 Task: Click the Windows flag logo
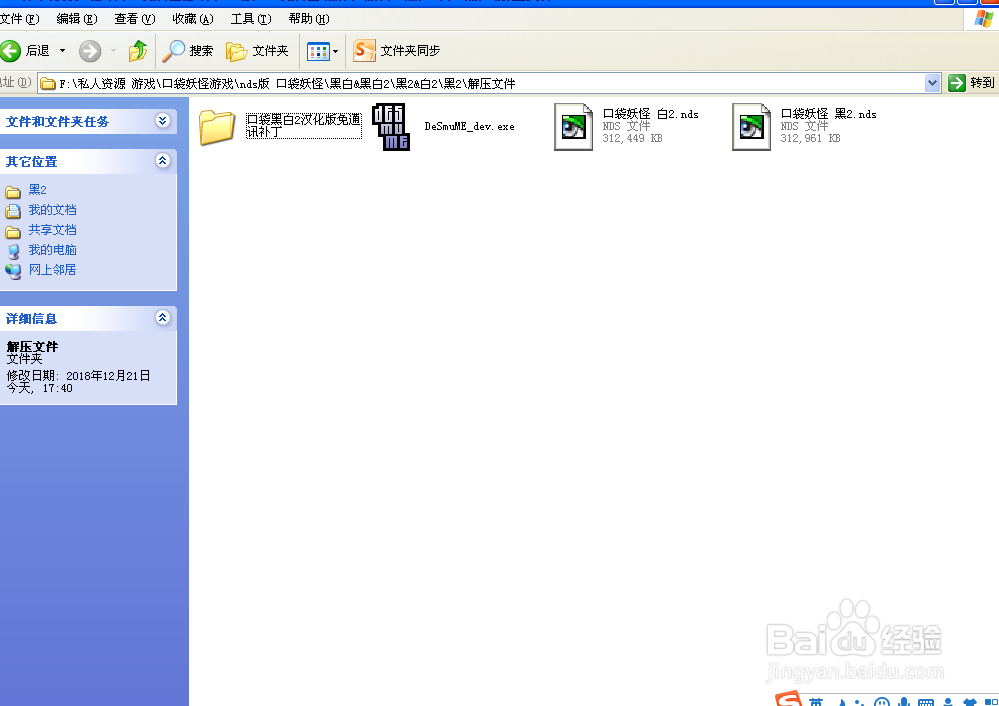coord(984,18)
